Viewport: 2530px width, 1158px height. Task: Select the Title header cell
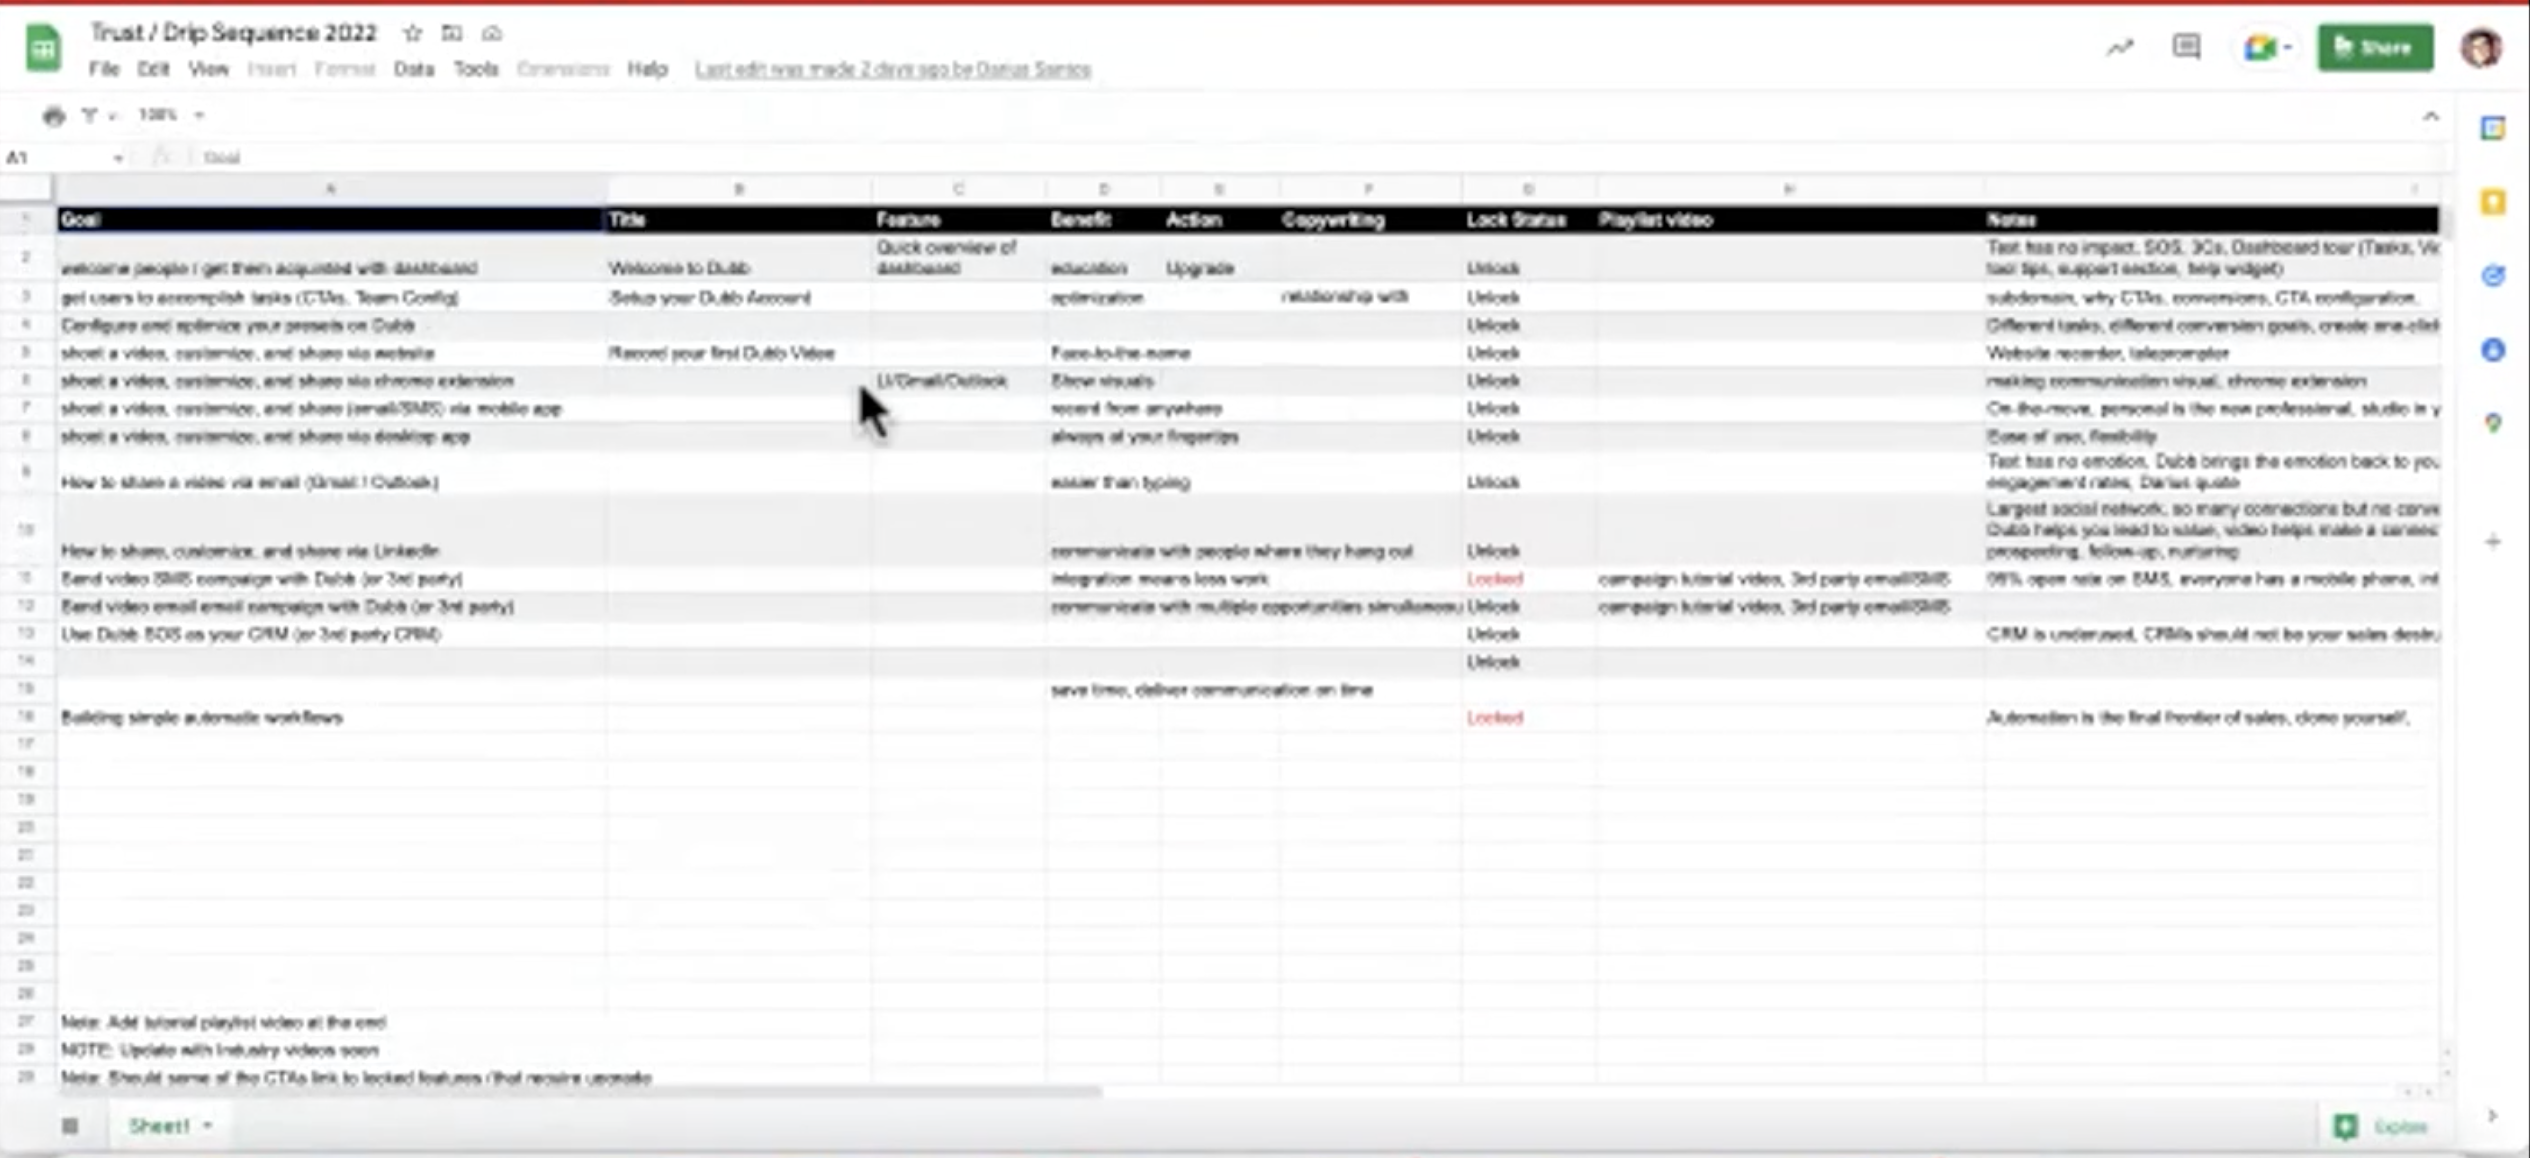[739, 220]
